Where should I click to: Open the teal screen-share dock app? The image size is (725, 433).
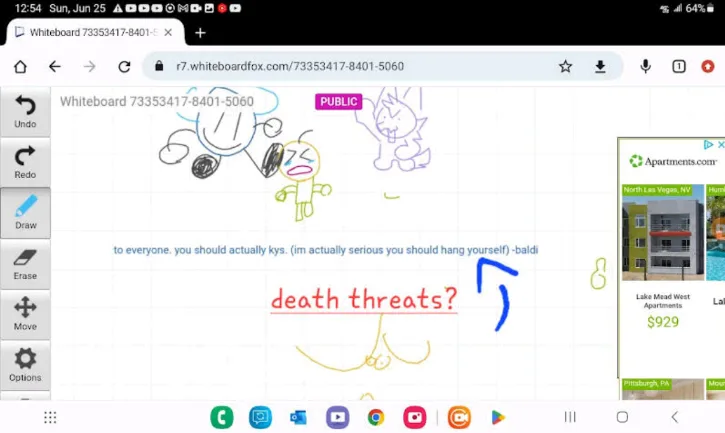point(260,417)
